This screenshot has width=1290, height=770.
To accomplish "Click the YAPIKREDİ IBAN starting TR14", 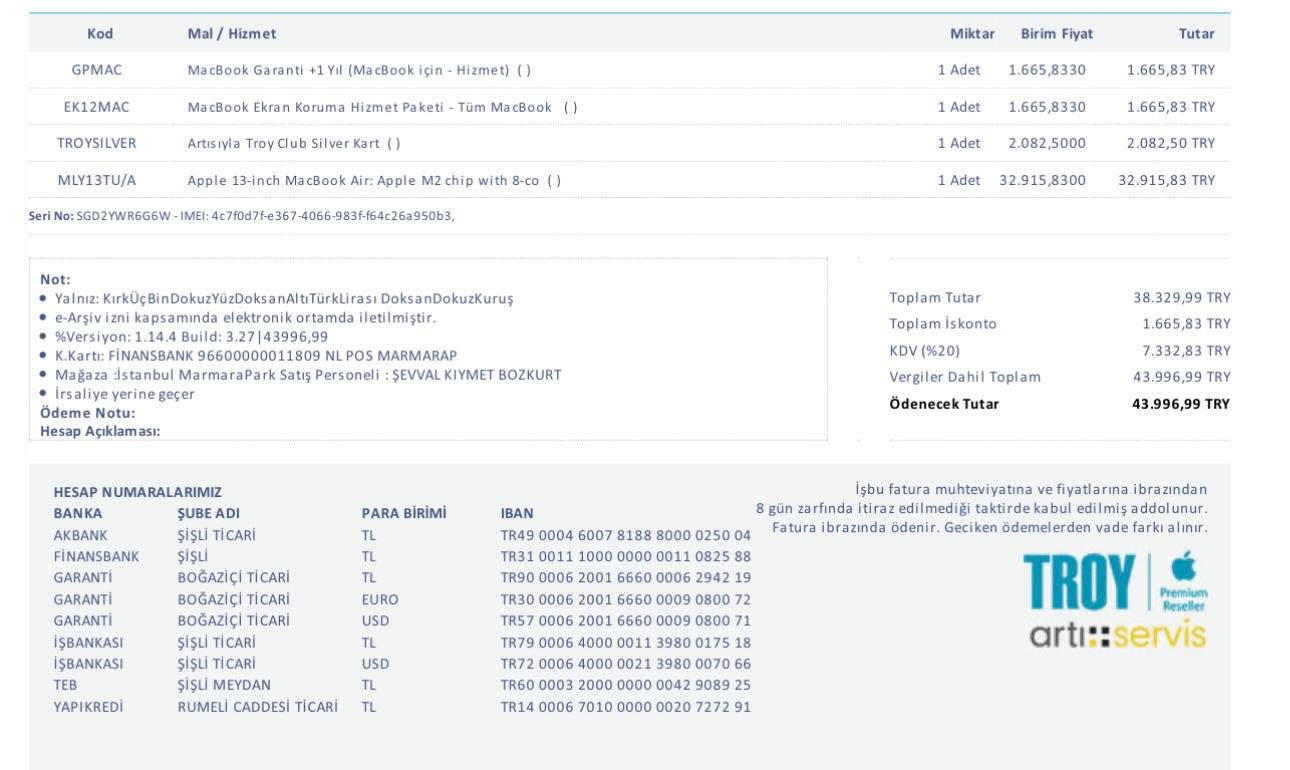I will coord(626,707).
